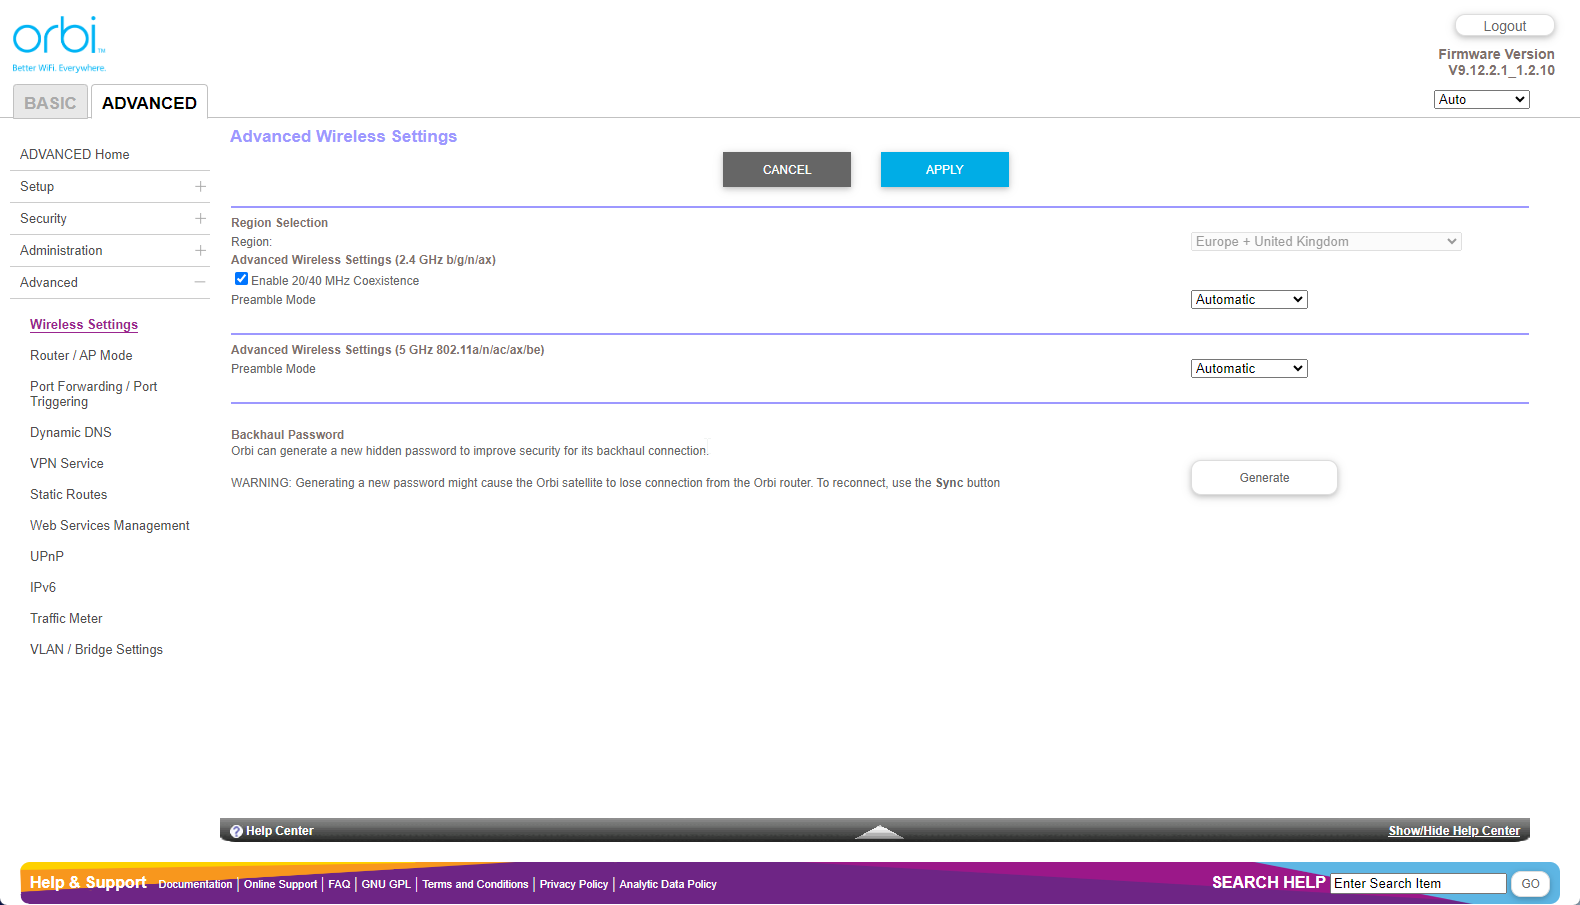Log out using the Logout button
The image size is (1580, 905).
[1504, 26]
